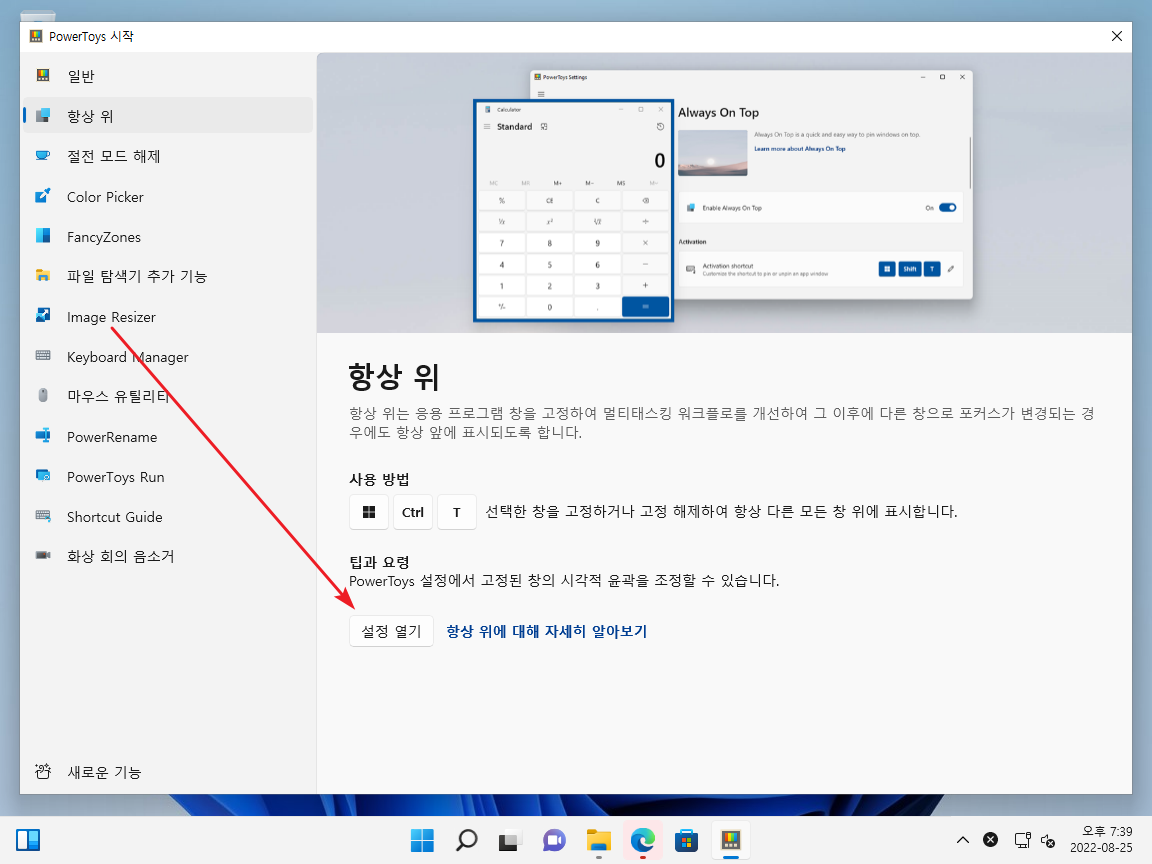Select 절전 모드 해제 in sidebar
Screen dimensions: 1152x864
point(168,156)
